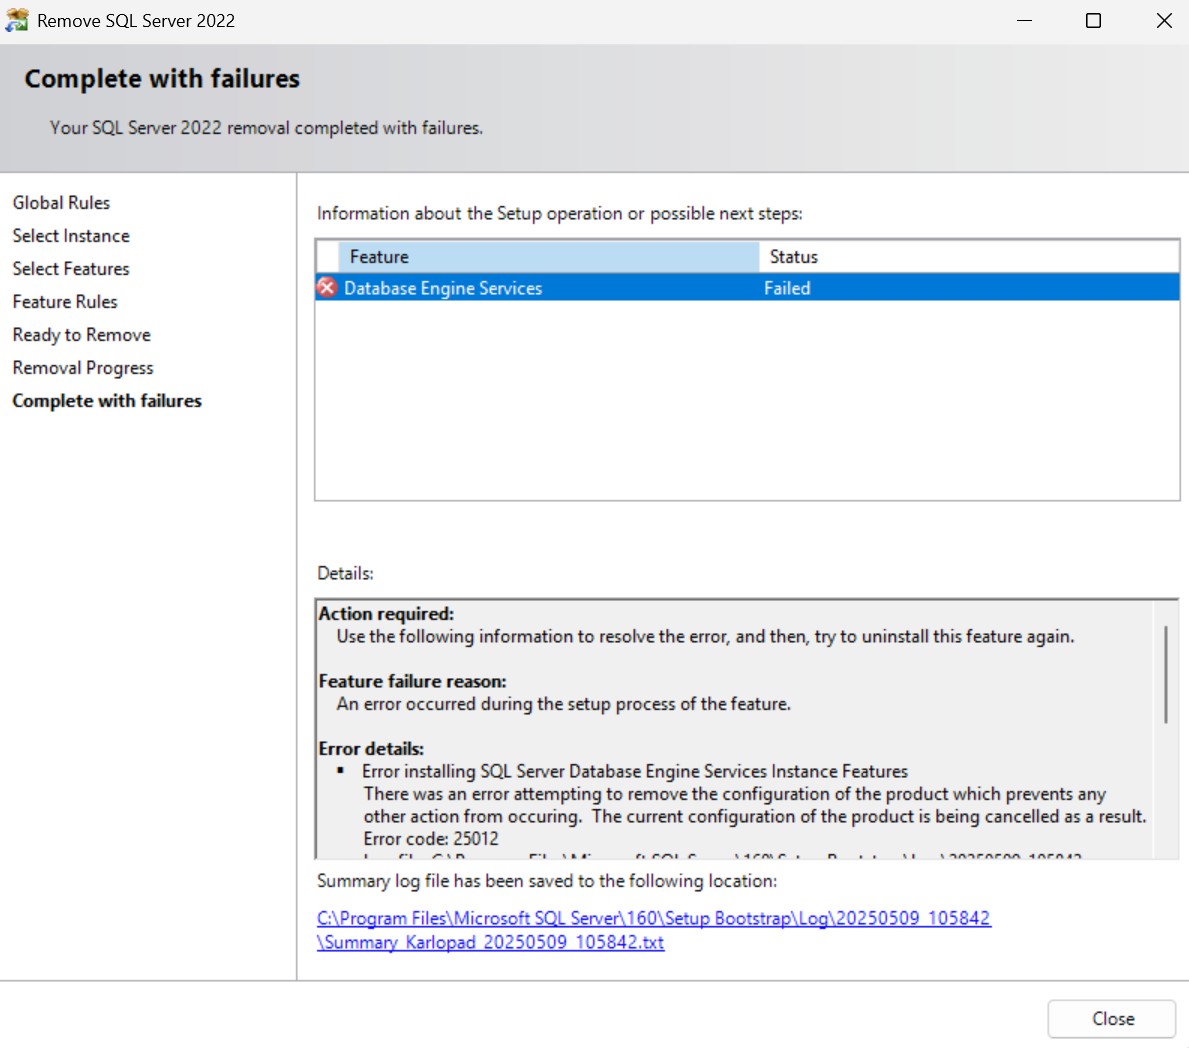Select Feature Rules step in sidebar
The image size is (1189, 1048).
pyautogui.click(x=65, y=302)
